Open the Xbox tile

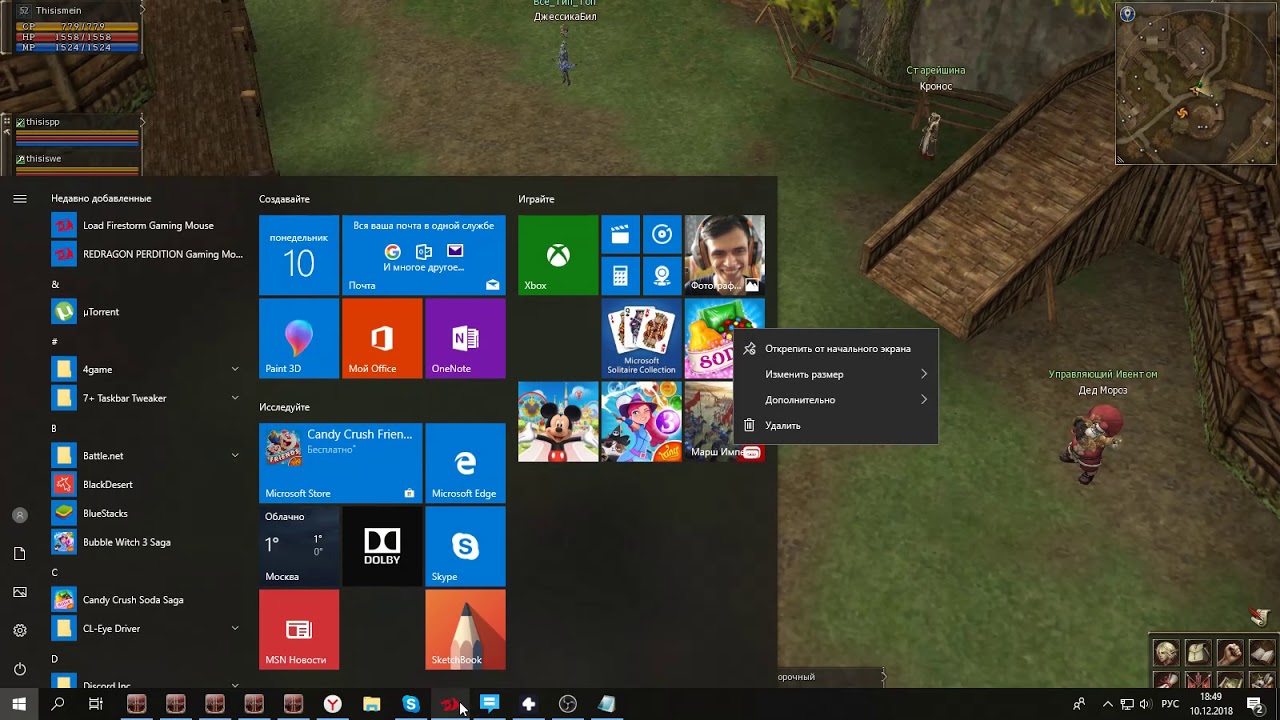(558, 255)
